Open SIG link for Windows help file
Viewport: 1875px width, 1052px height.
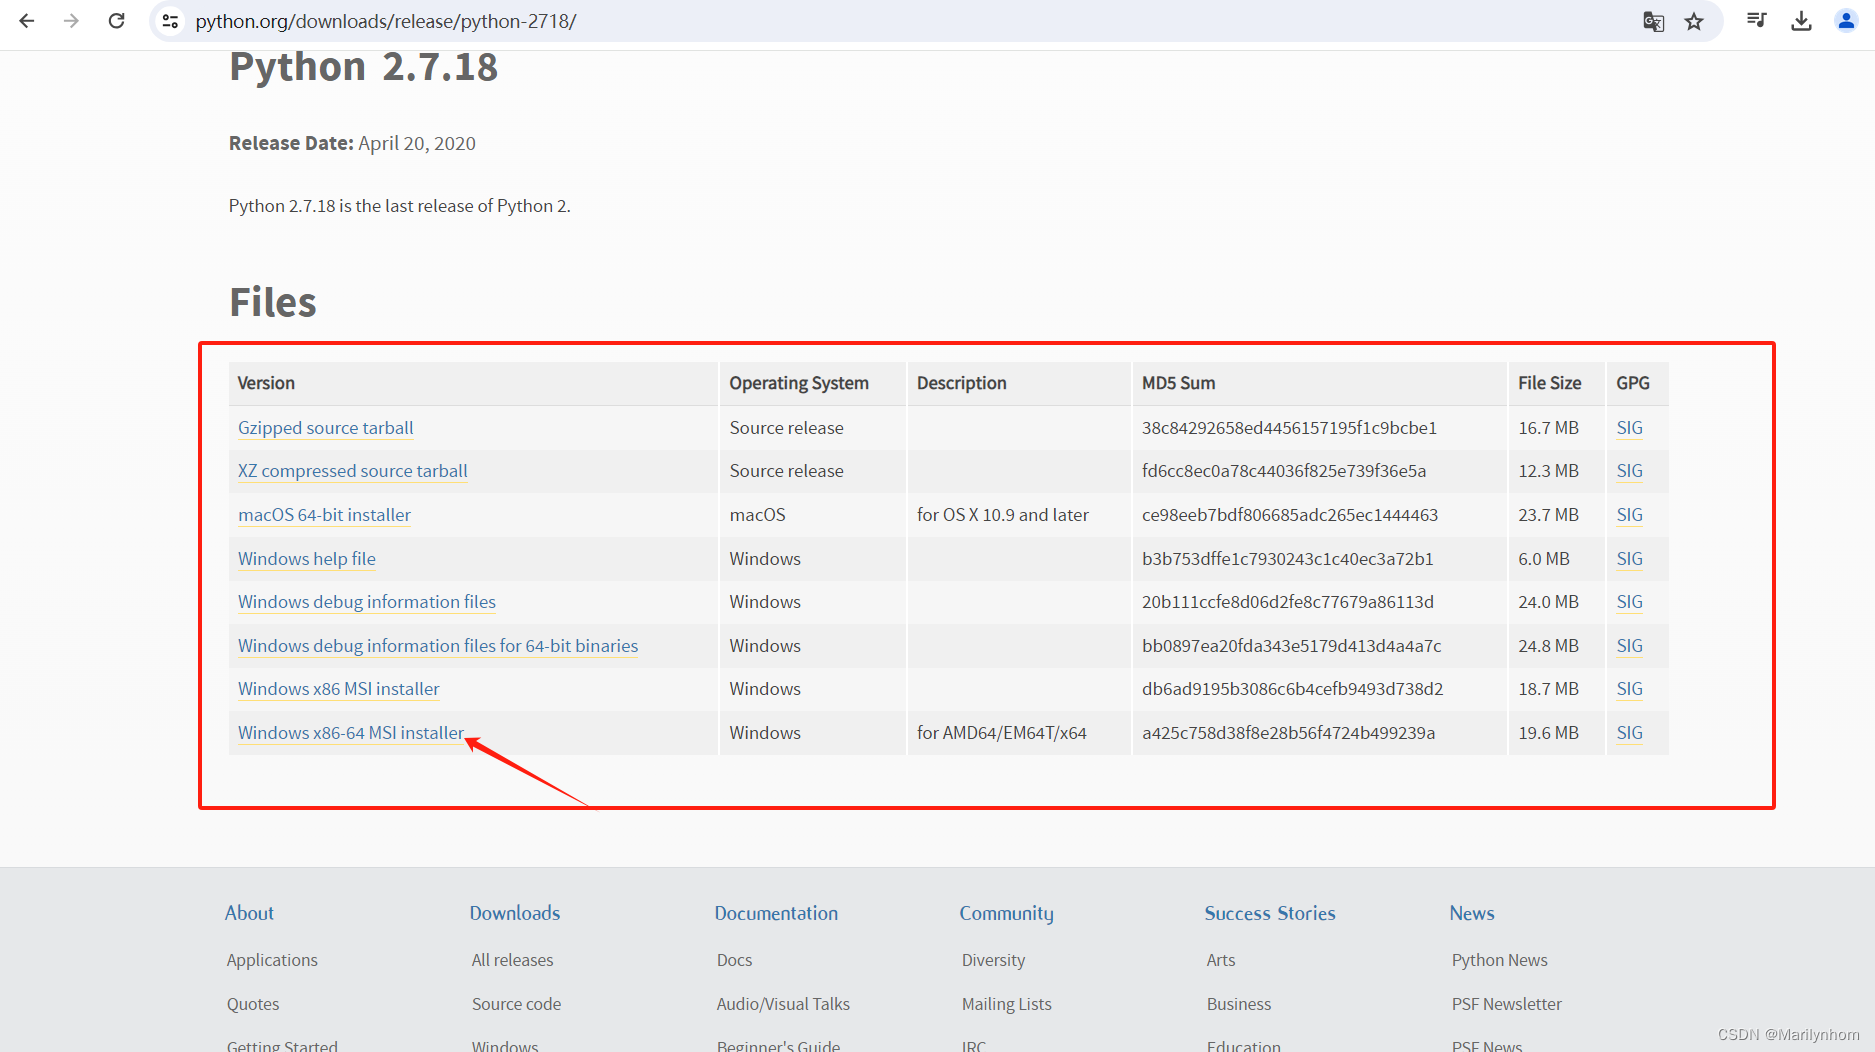(1629, 559)
